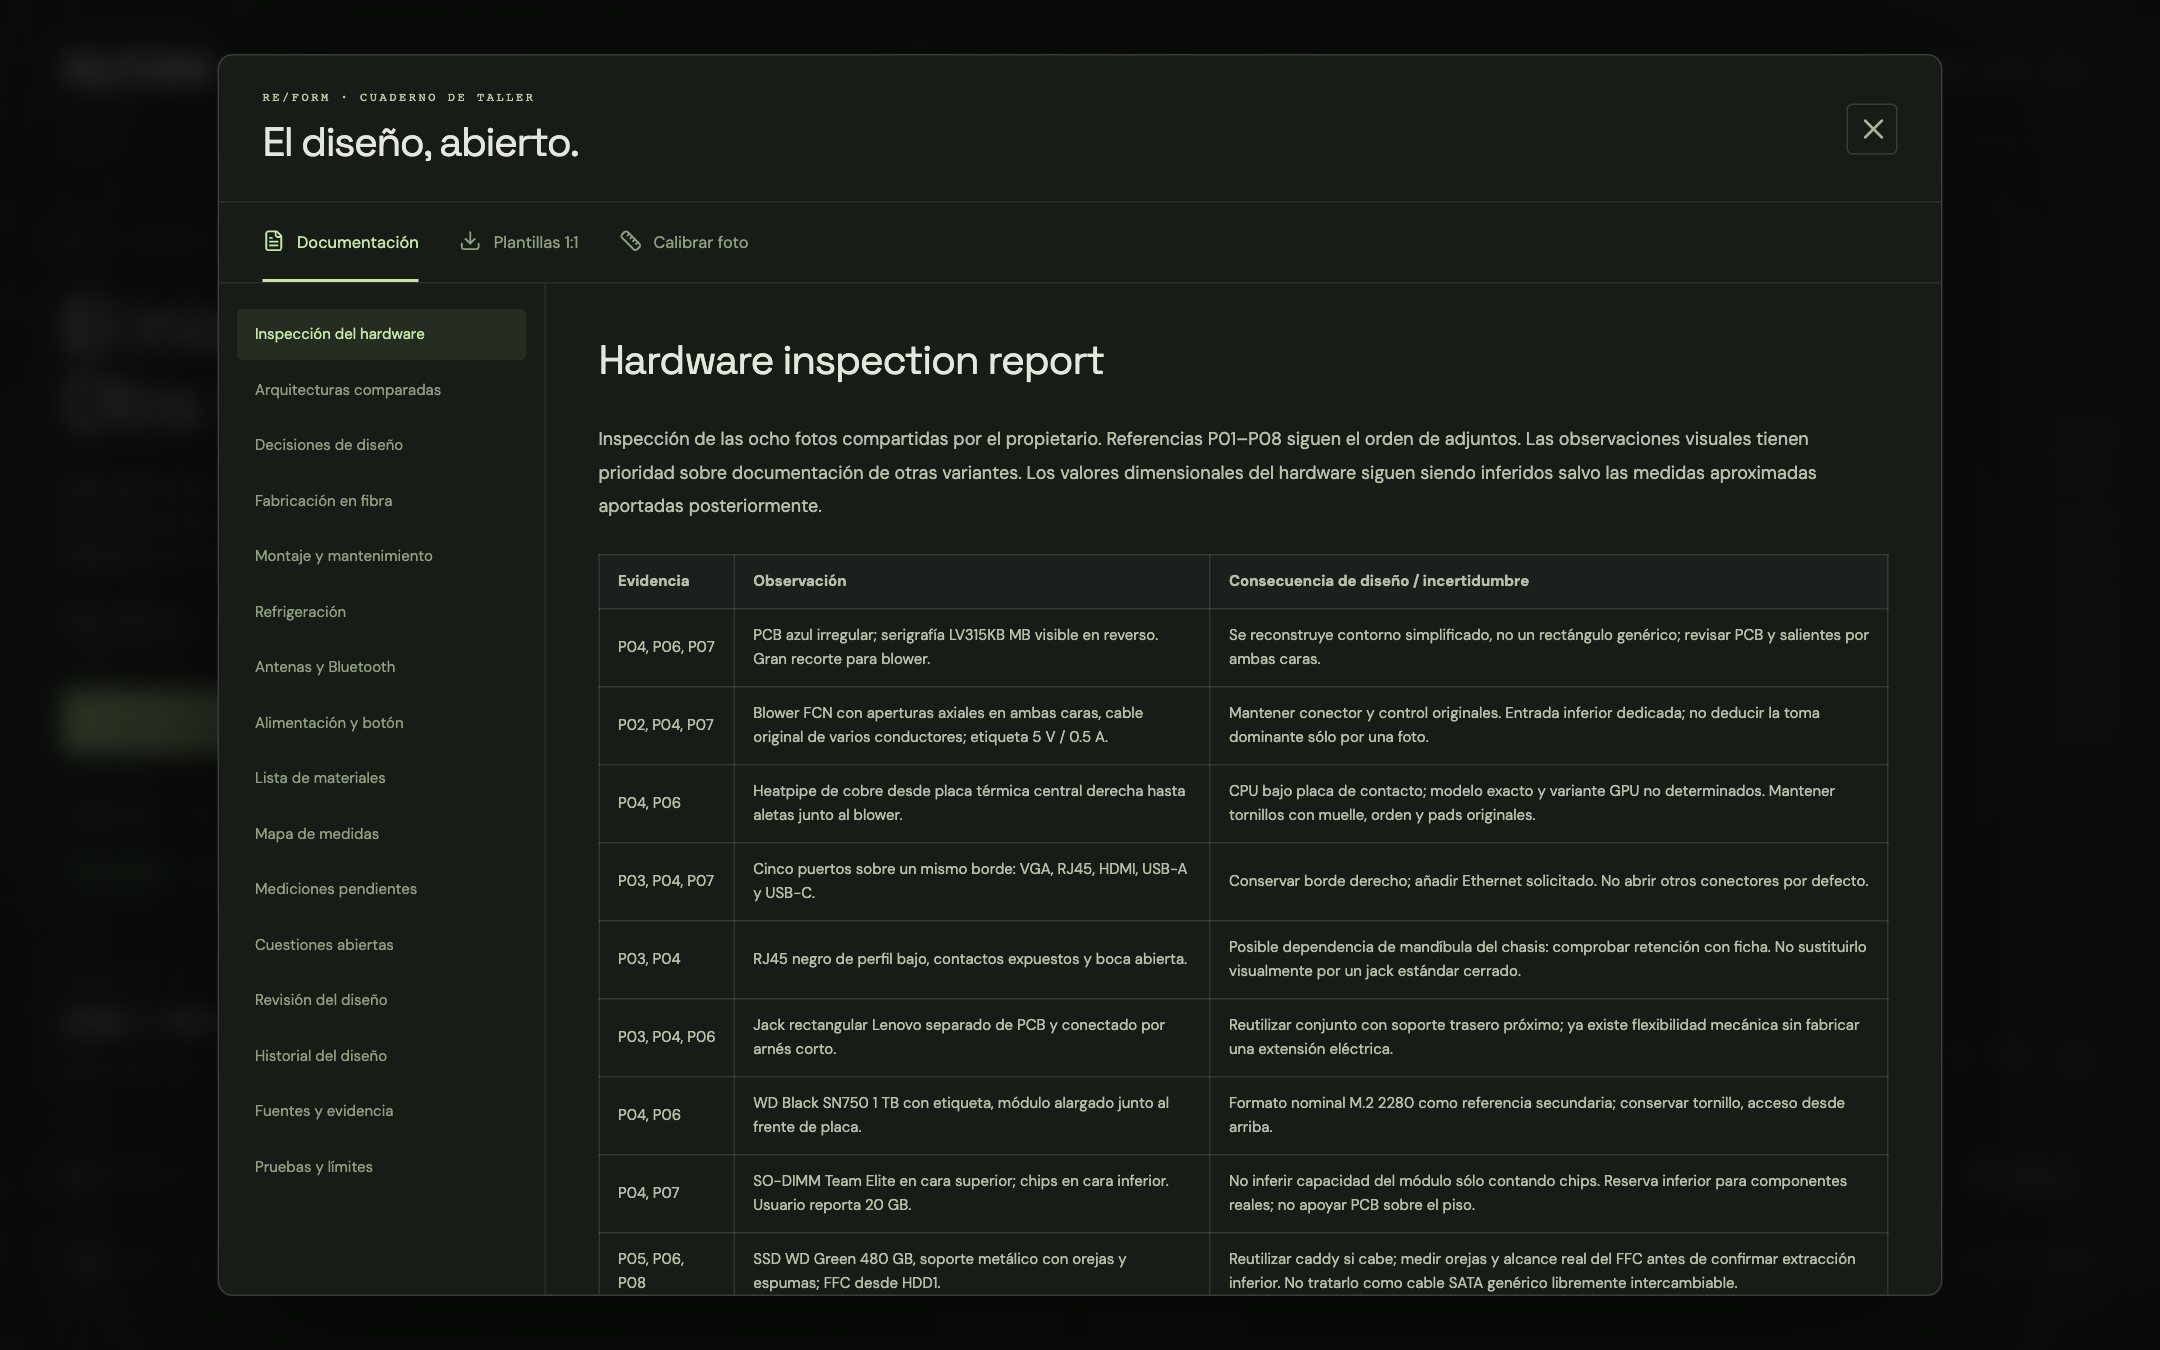Viewport: 2160px width, 1350px height.
Task: Click the 'P02, P04, P07' evidence cell
Action: click(666, 725)
